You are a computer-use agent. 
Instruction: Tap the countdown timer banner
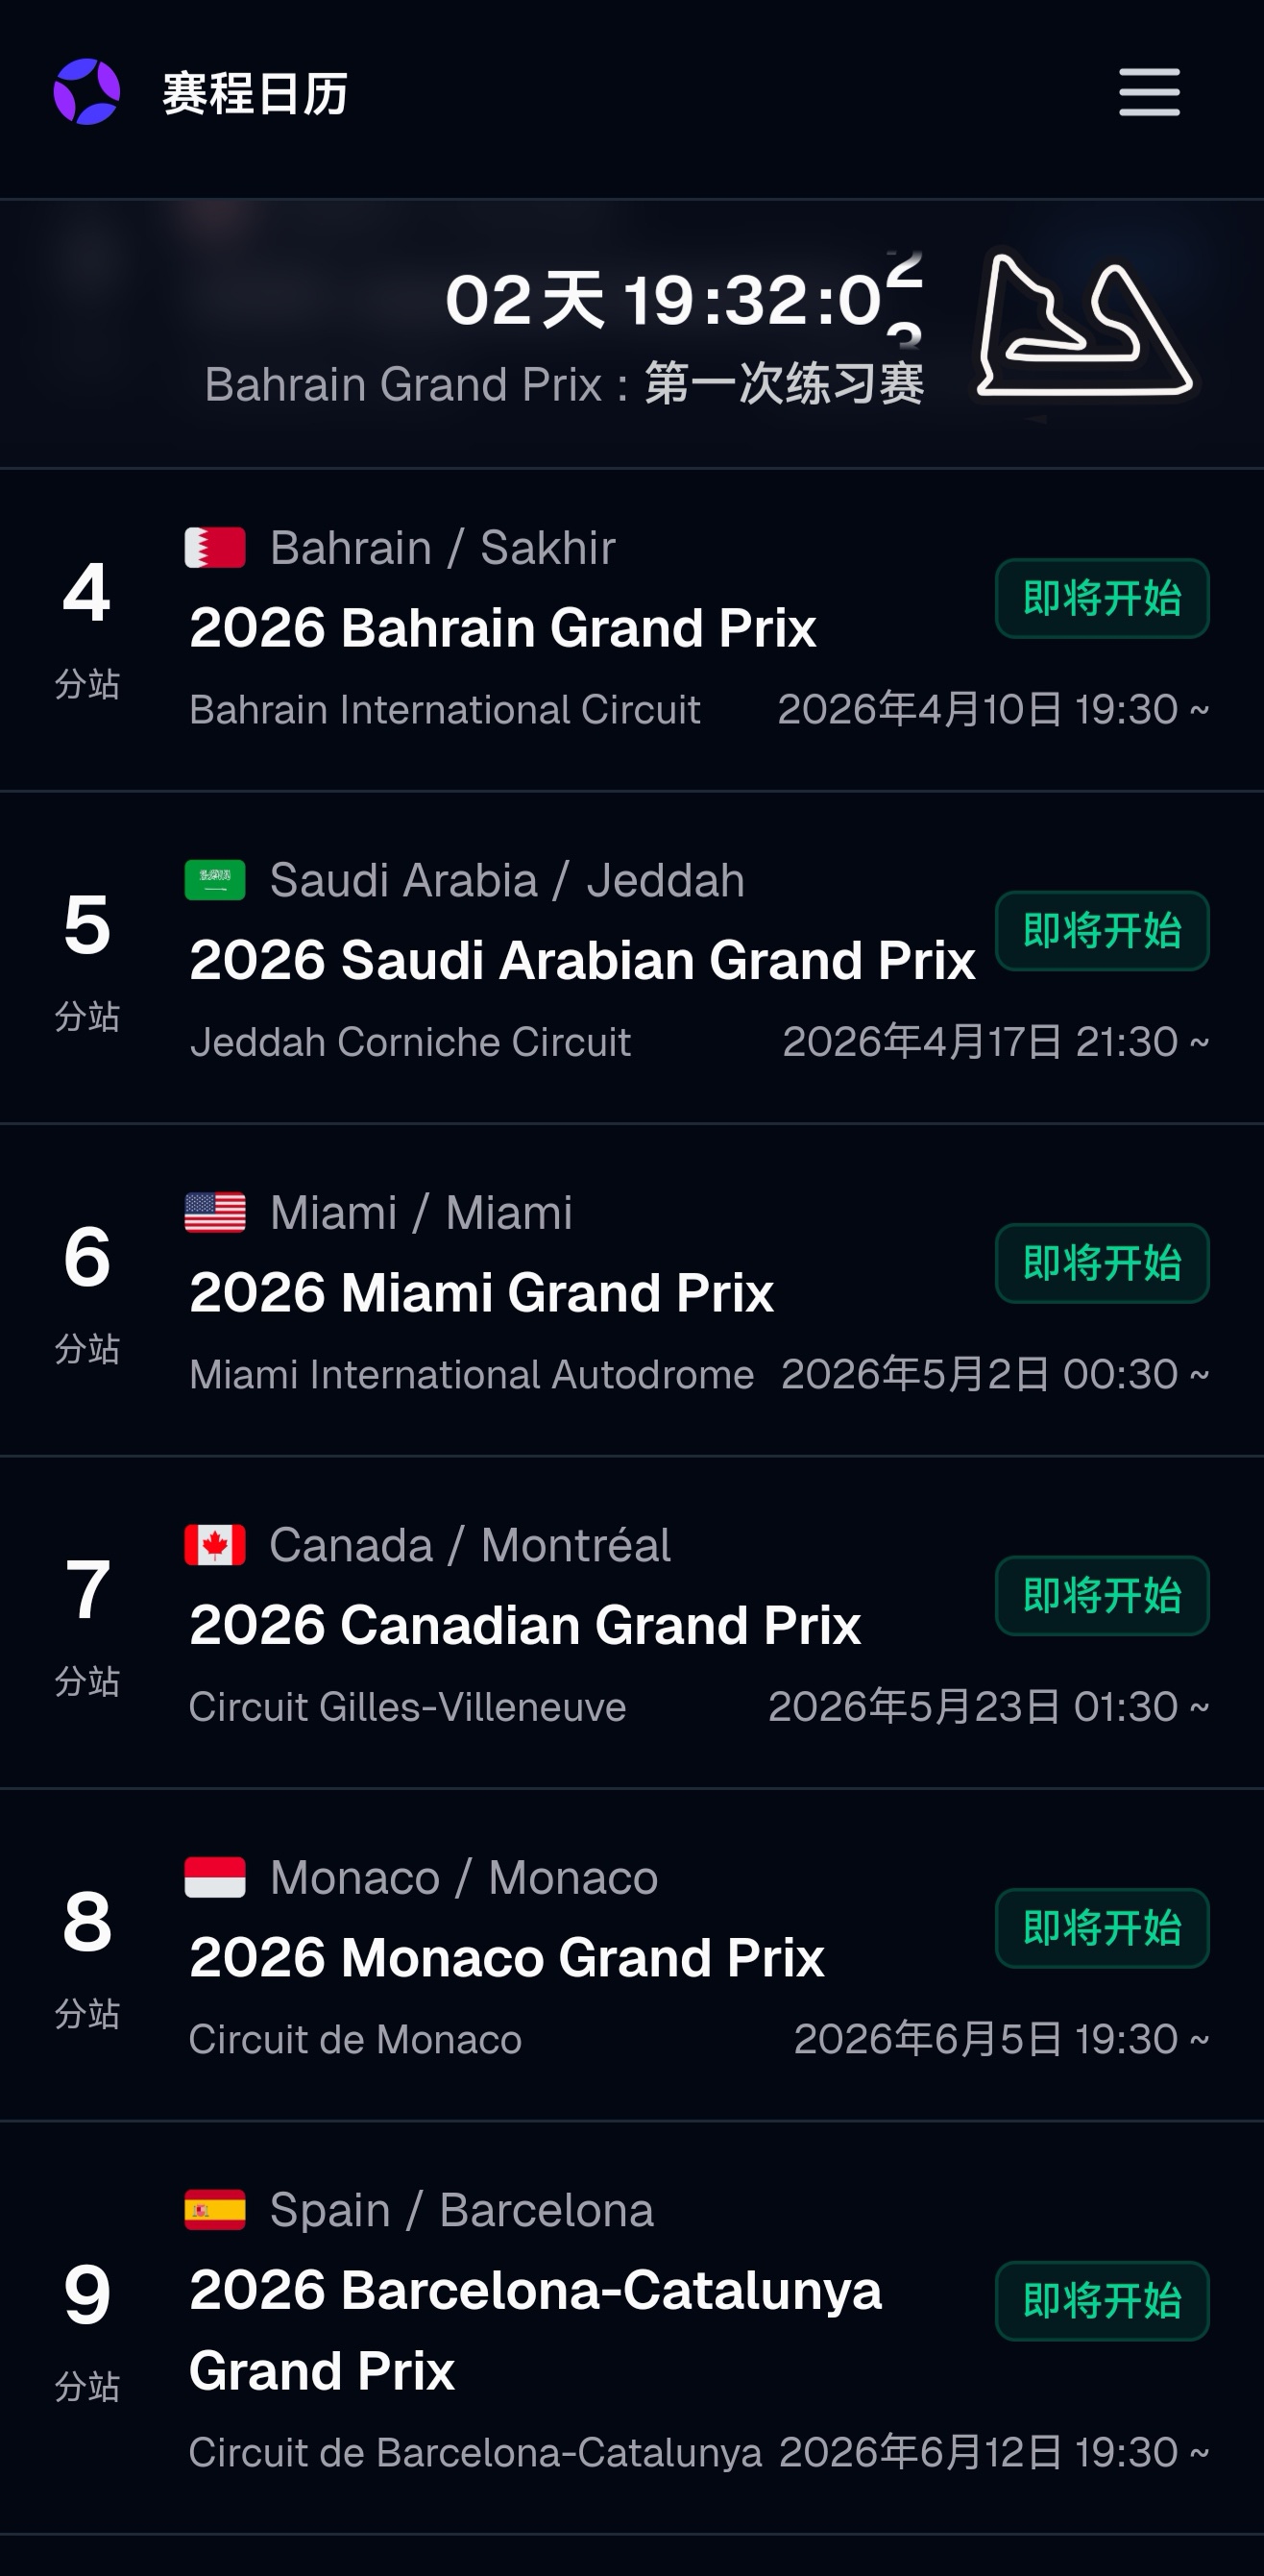[632, 334]
